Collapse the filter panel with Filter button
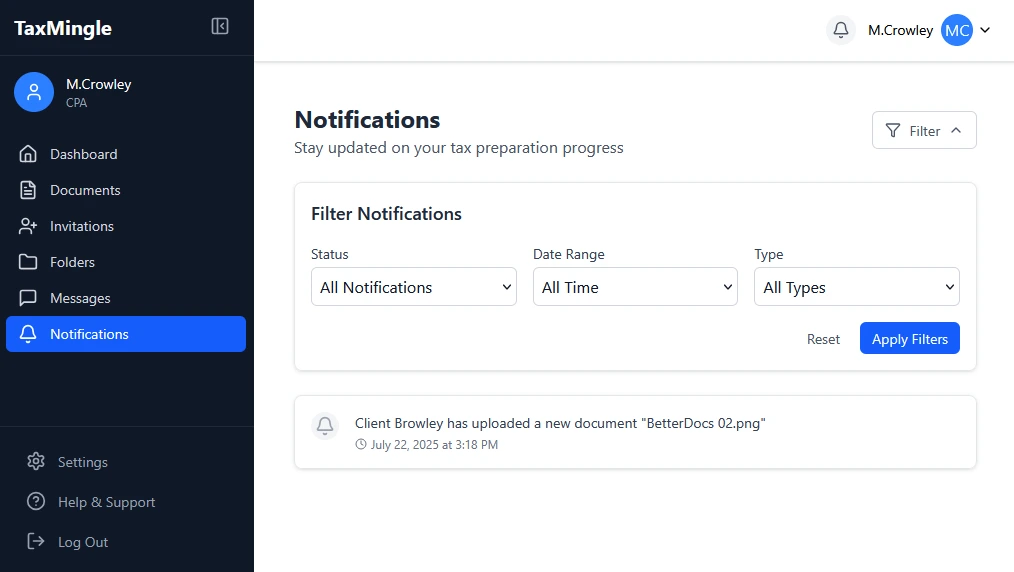1014x572 pixels. [924, 131]
